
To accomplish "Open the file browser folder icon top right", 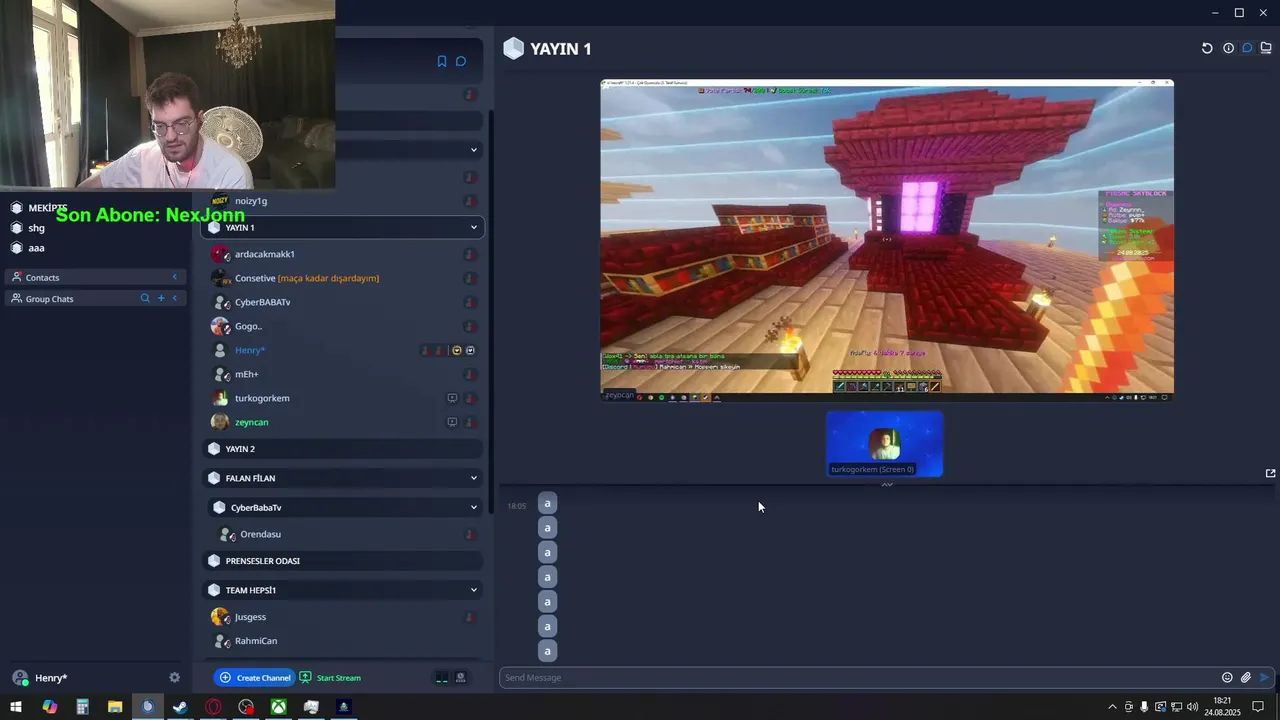I will (1266, 48).
